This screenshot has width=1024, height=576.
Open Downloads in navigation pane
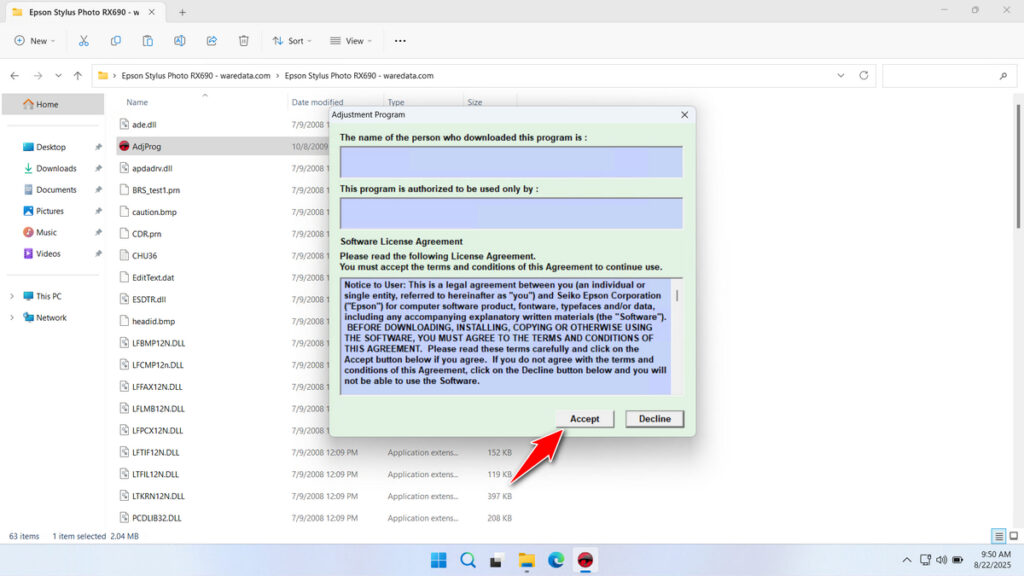click(56, 168)
